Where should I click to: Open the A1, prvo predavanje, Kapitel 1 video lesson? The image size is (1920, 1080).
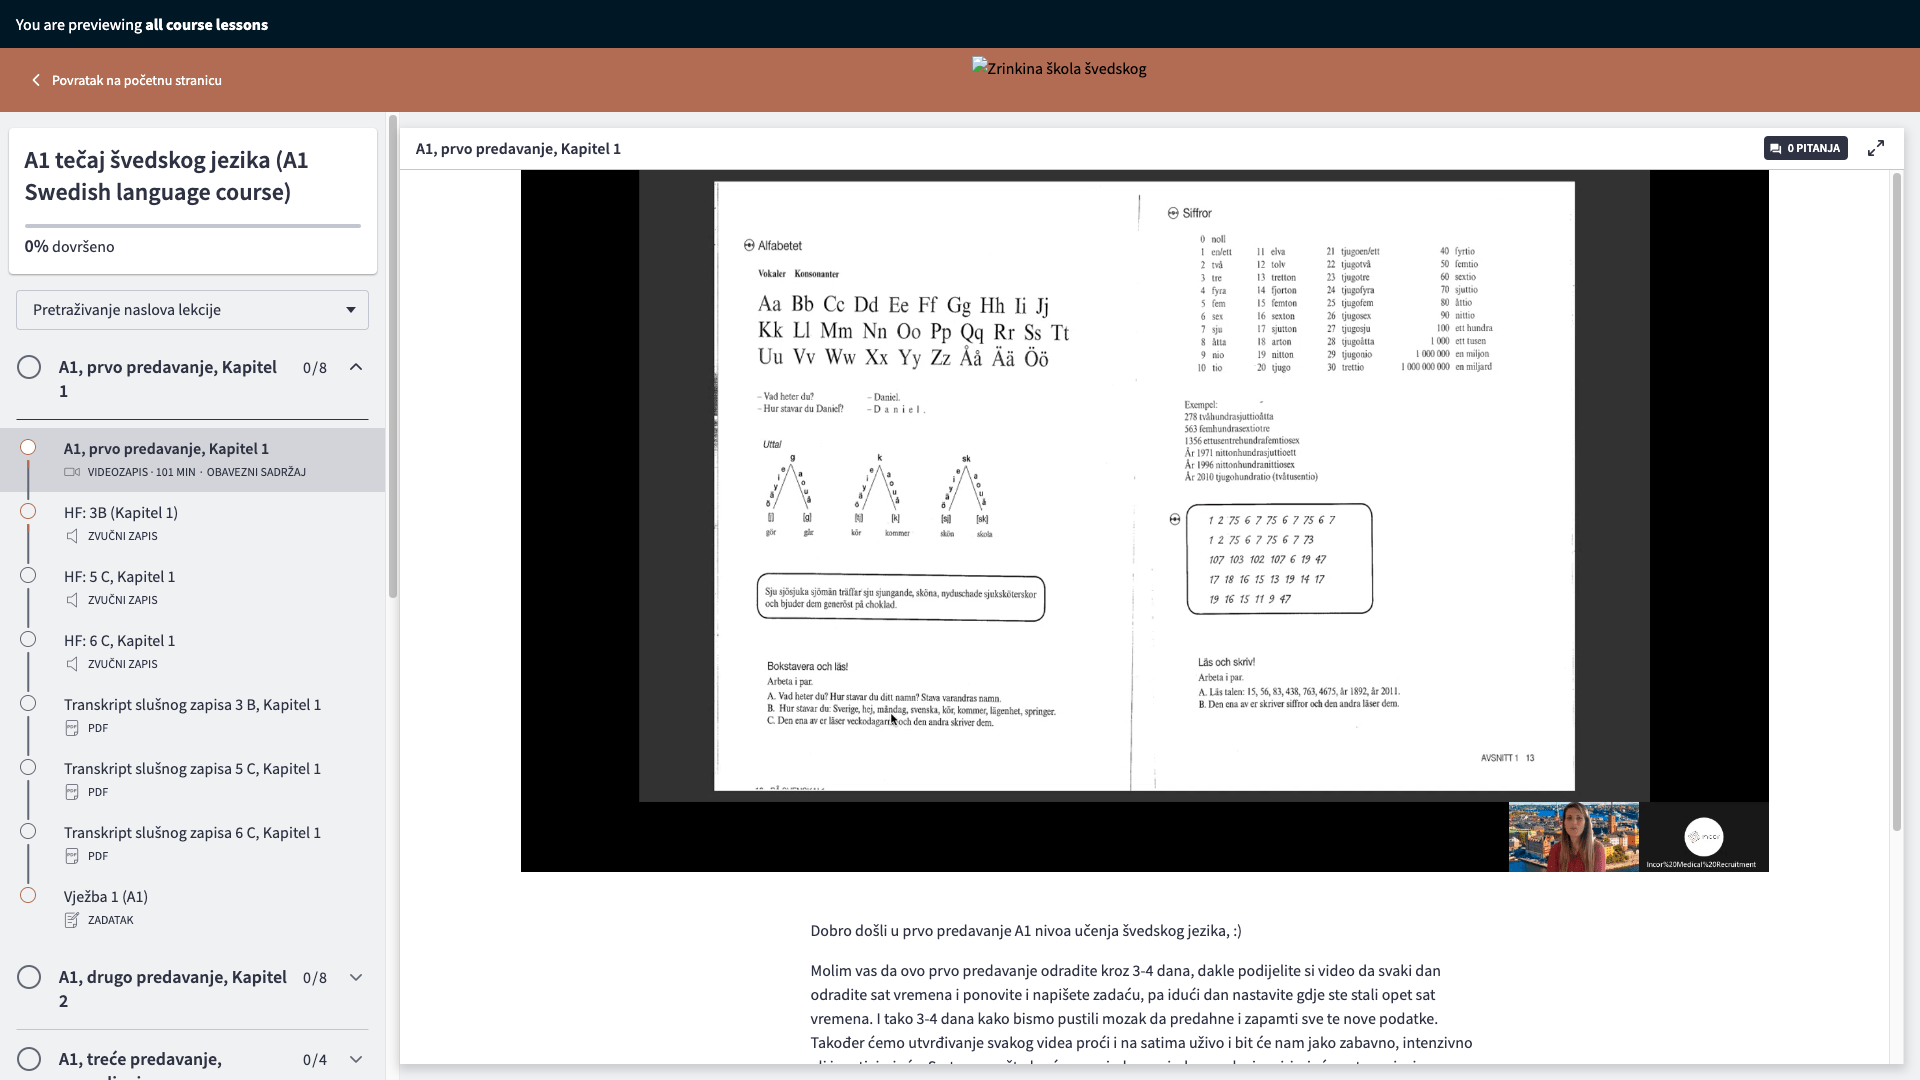click(192, 460)
